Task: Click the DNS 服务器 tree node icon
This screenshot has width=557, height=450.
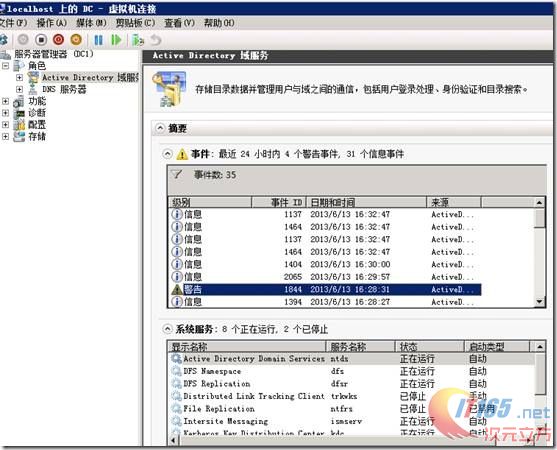Action: [x=33, y=89]
